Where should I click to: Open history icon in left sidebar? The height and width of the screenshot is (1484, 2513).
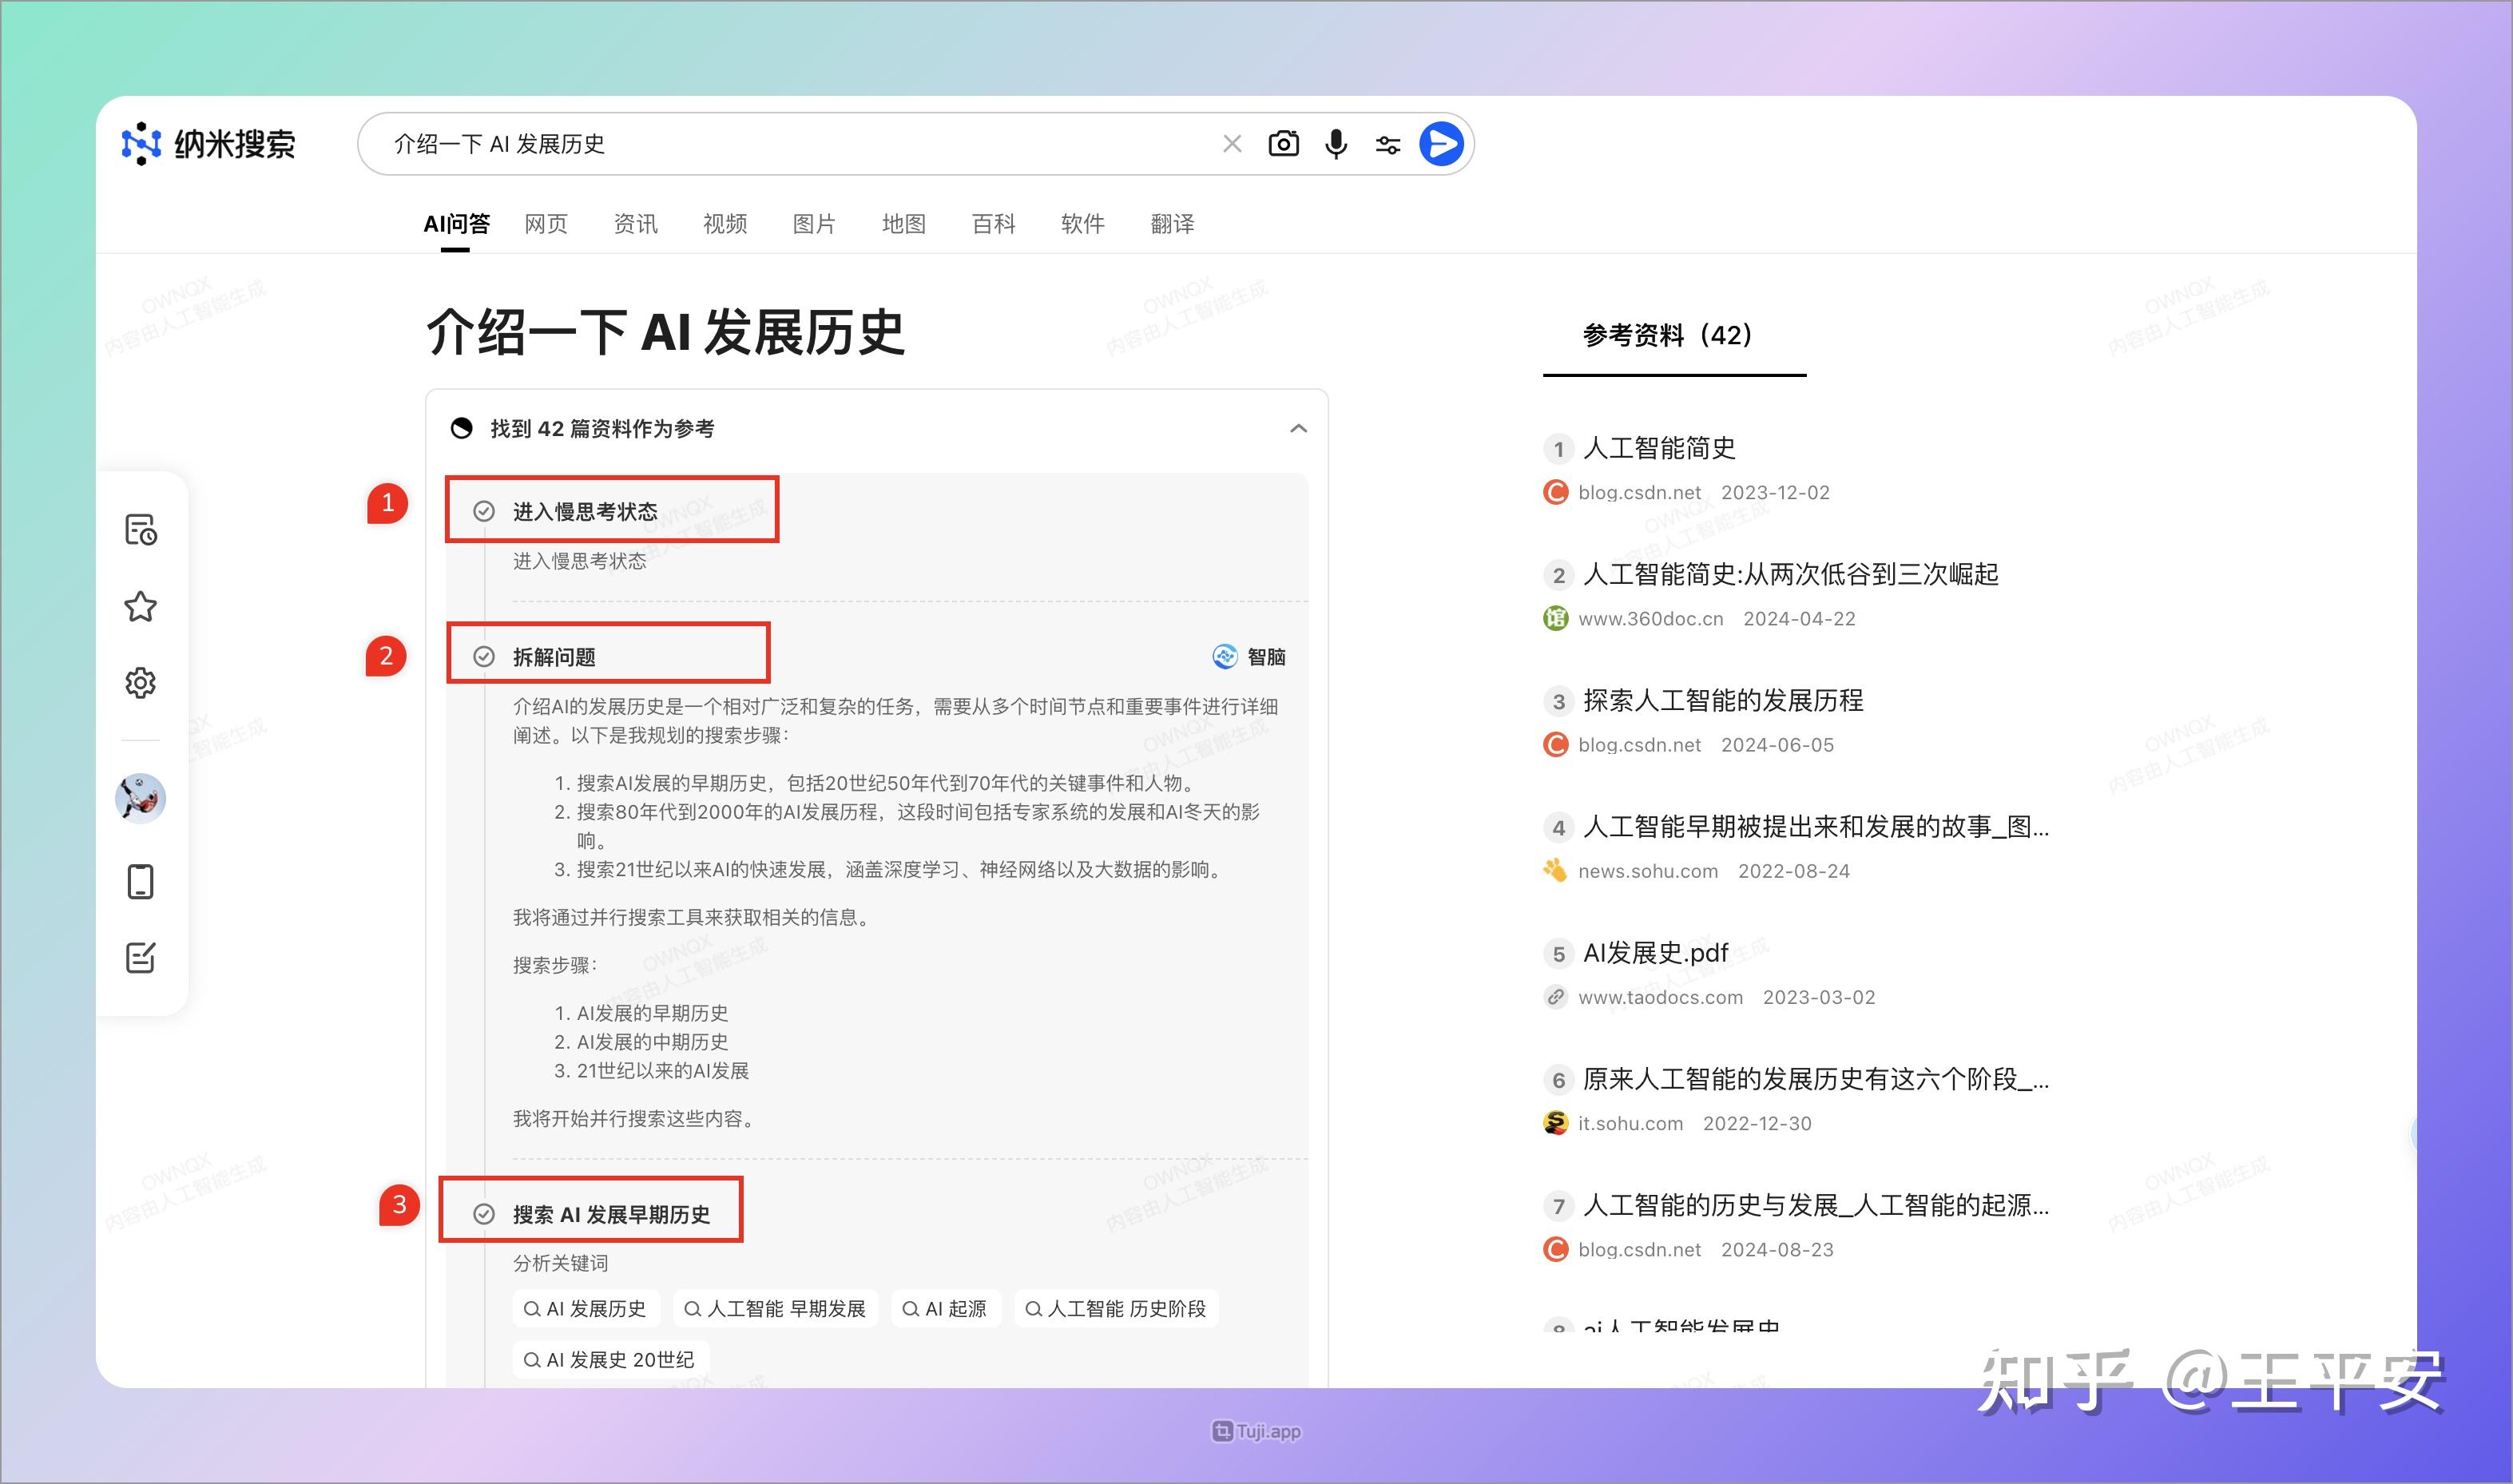click(141, 530)
